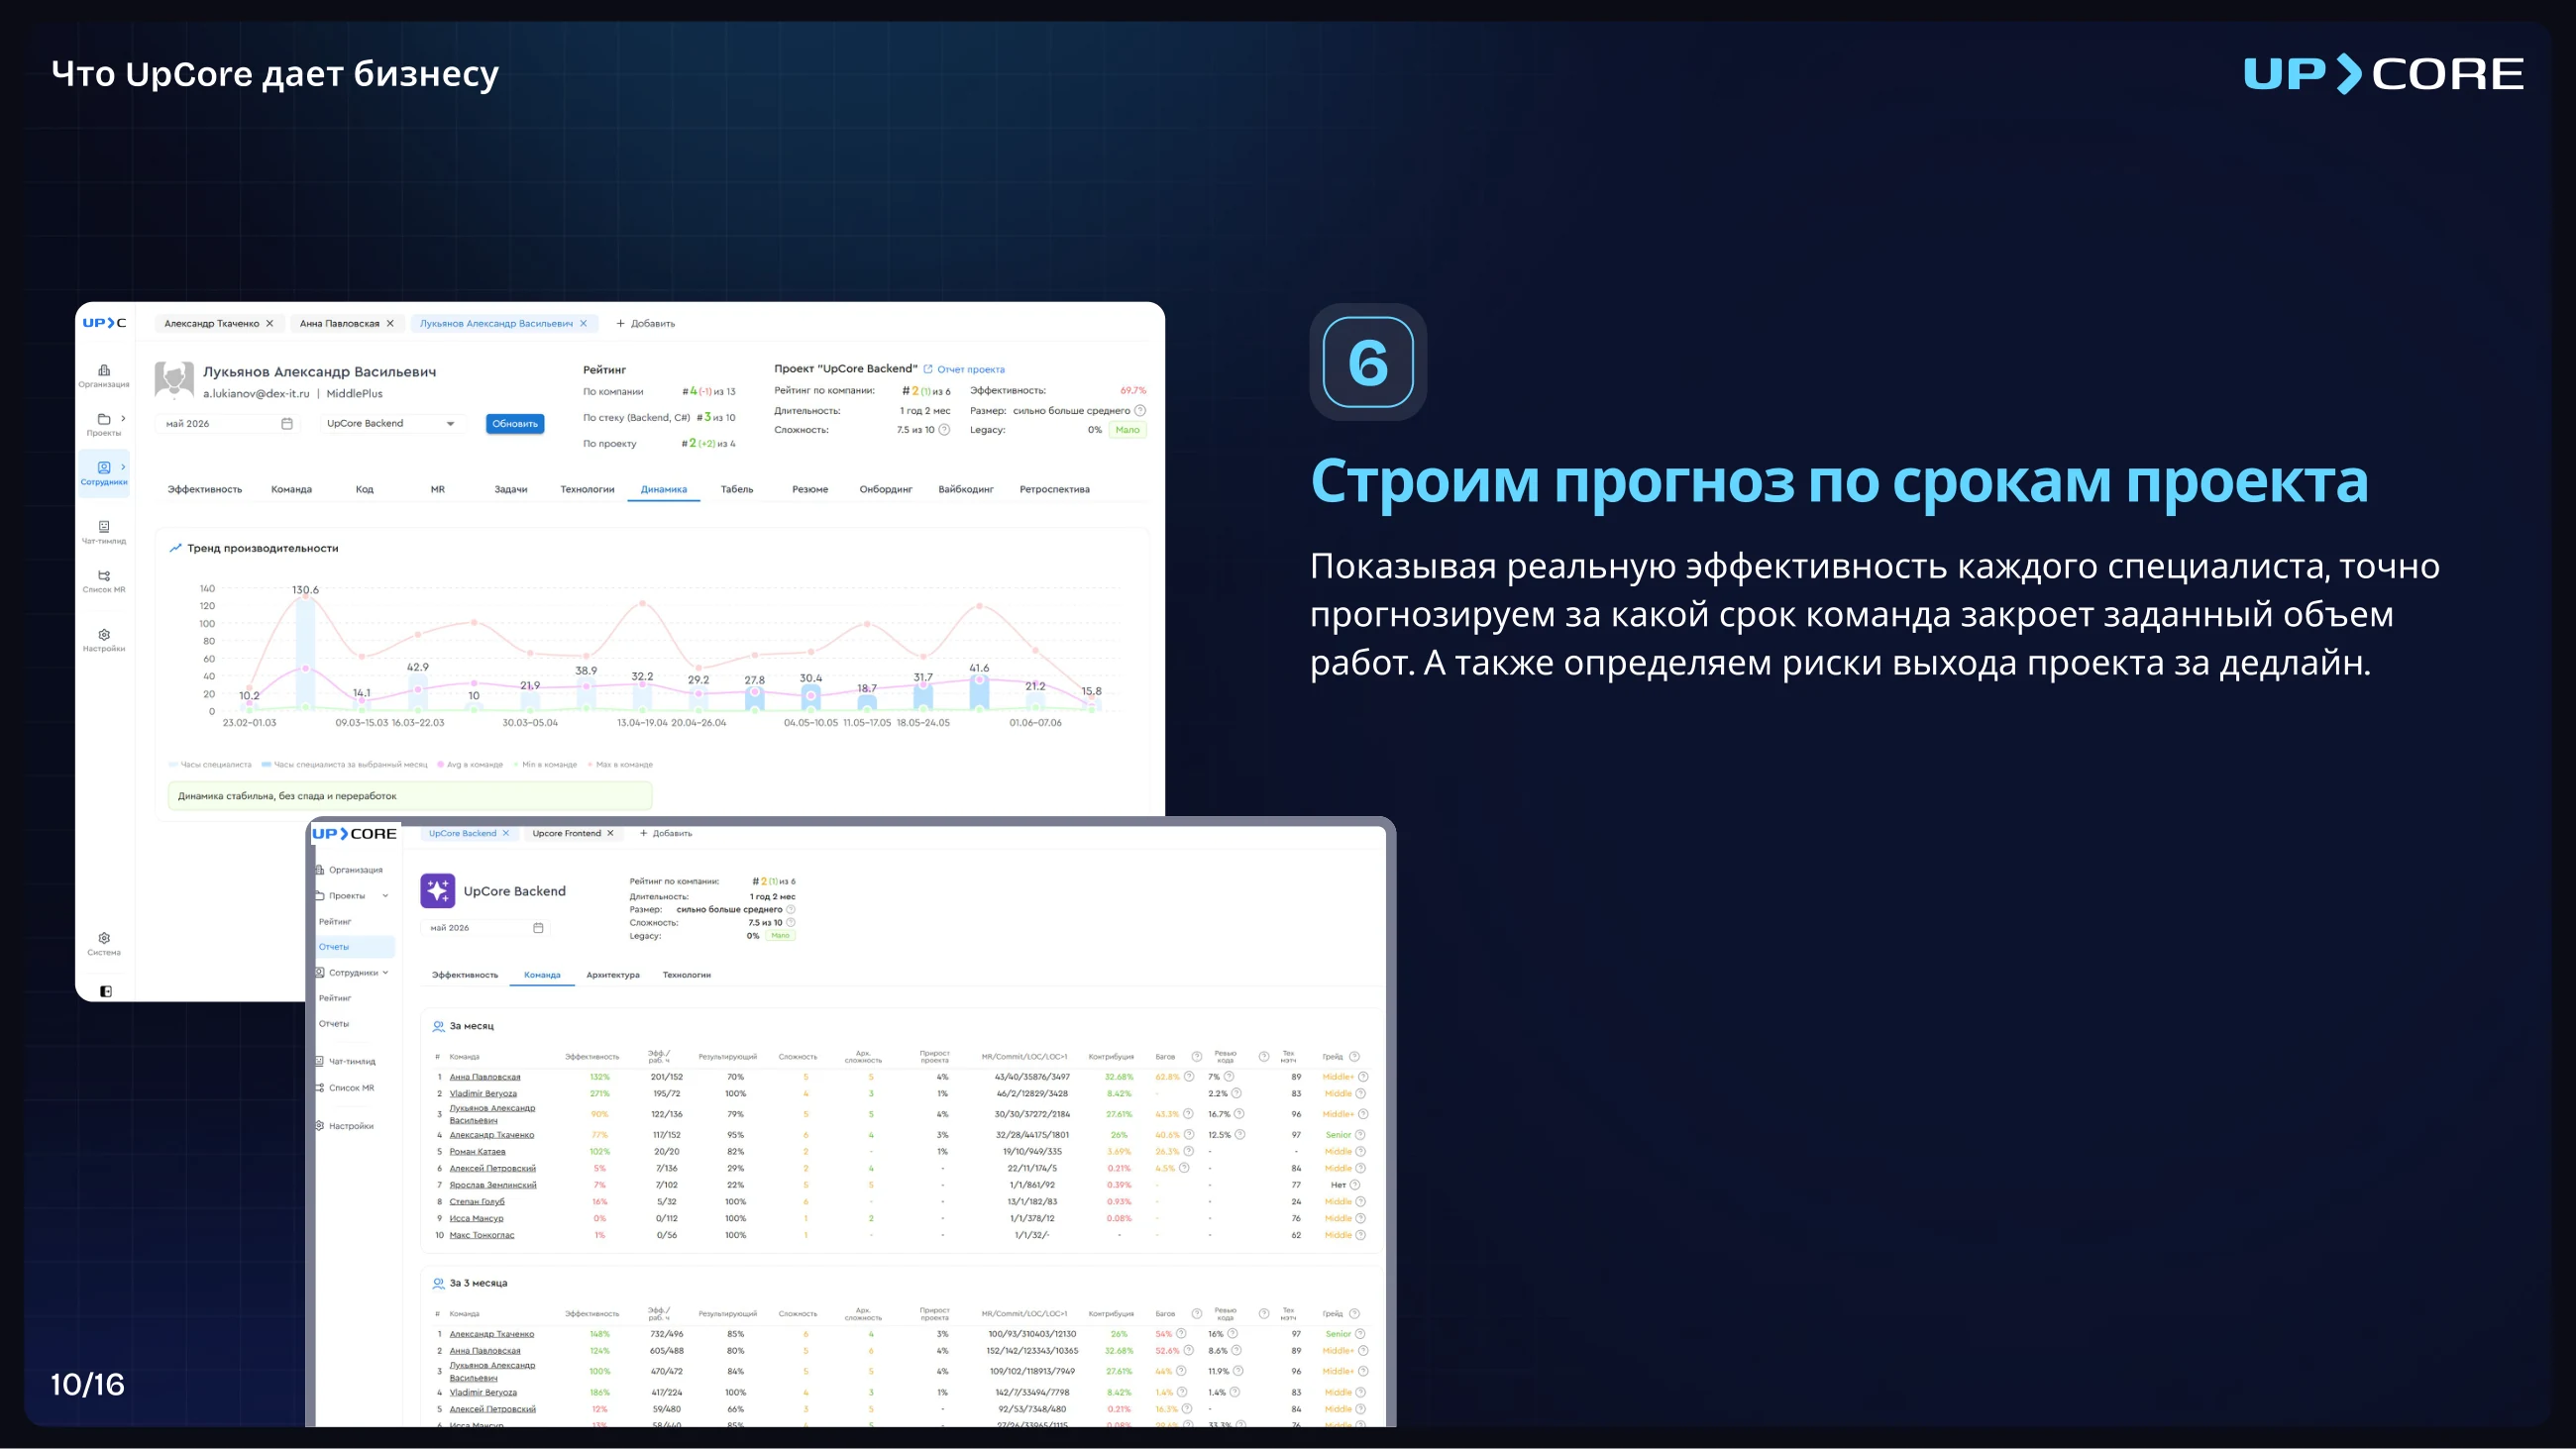Click Добавить in project report tab bar

(666, 833)
